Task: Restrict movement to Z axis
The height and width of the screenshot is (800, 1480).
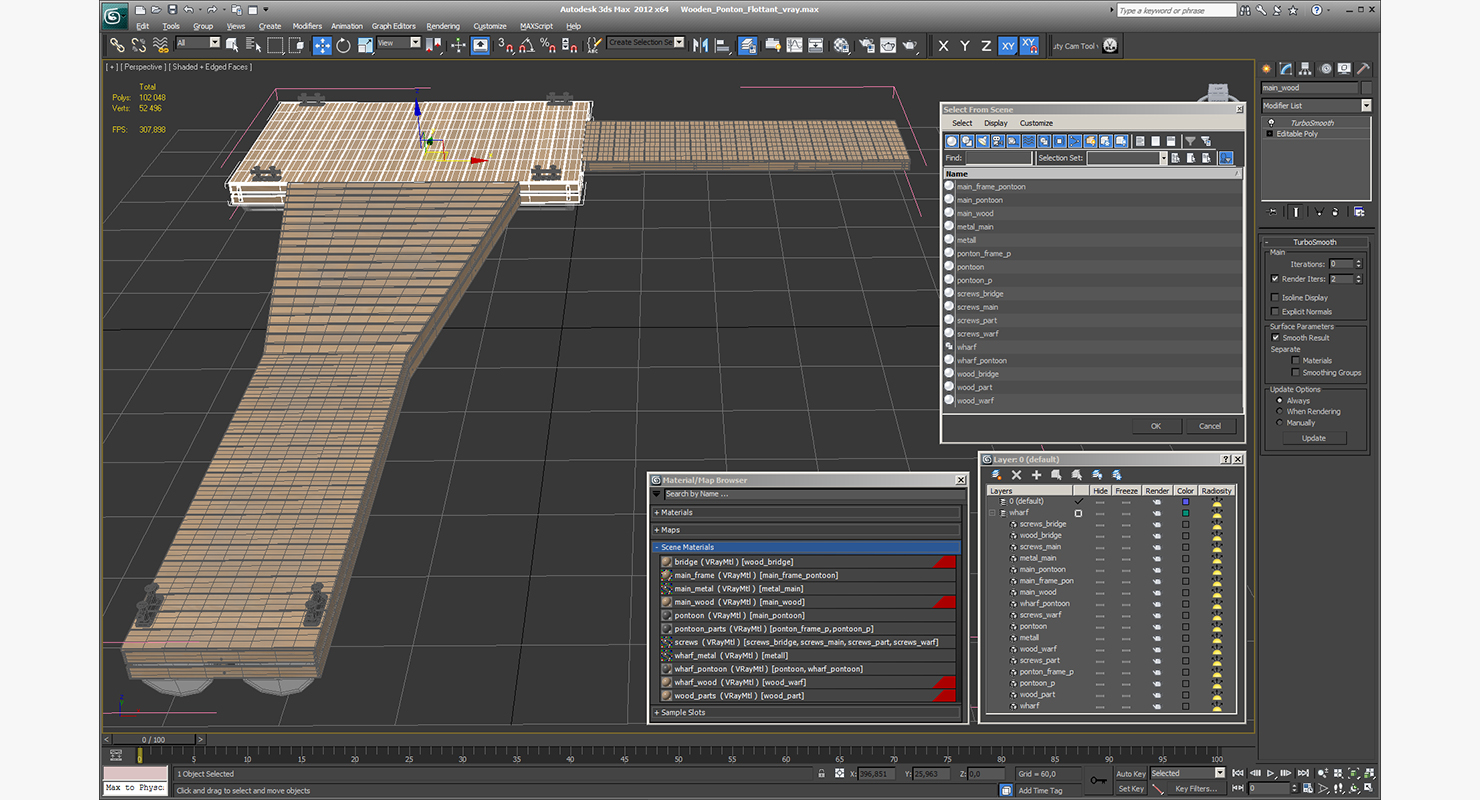Action: pos(986,45)
